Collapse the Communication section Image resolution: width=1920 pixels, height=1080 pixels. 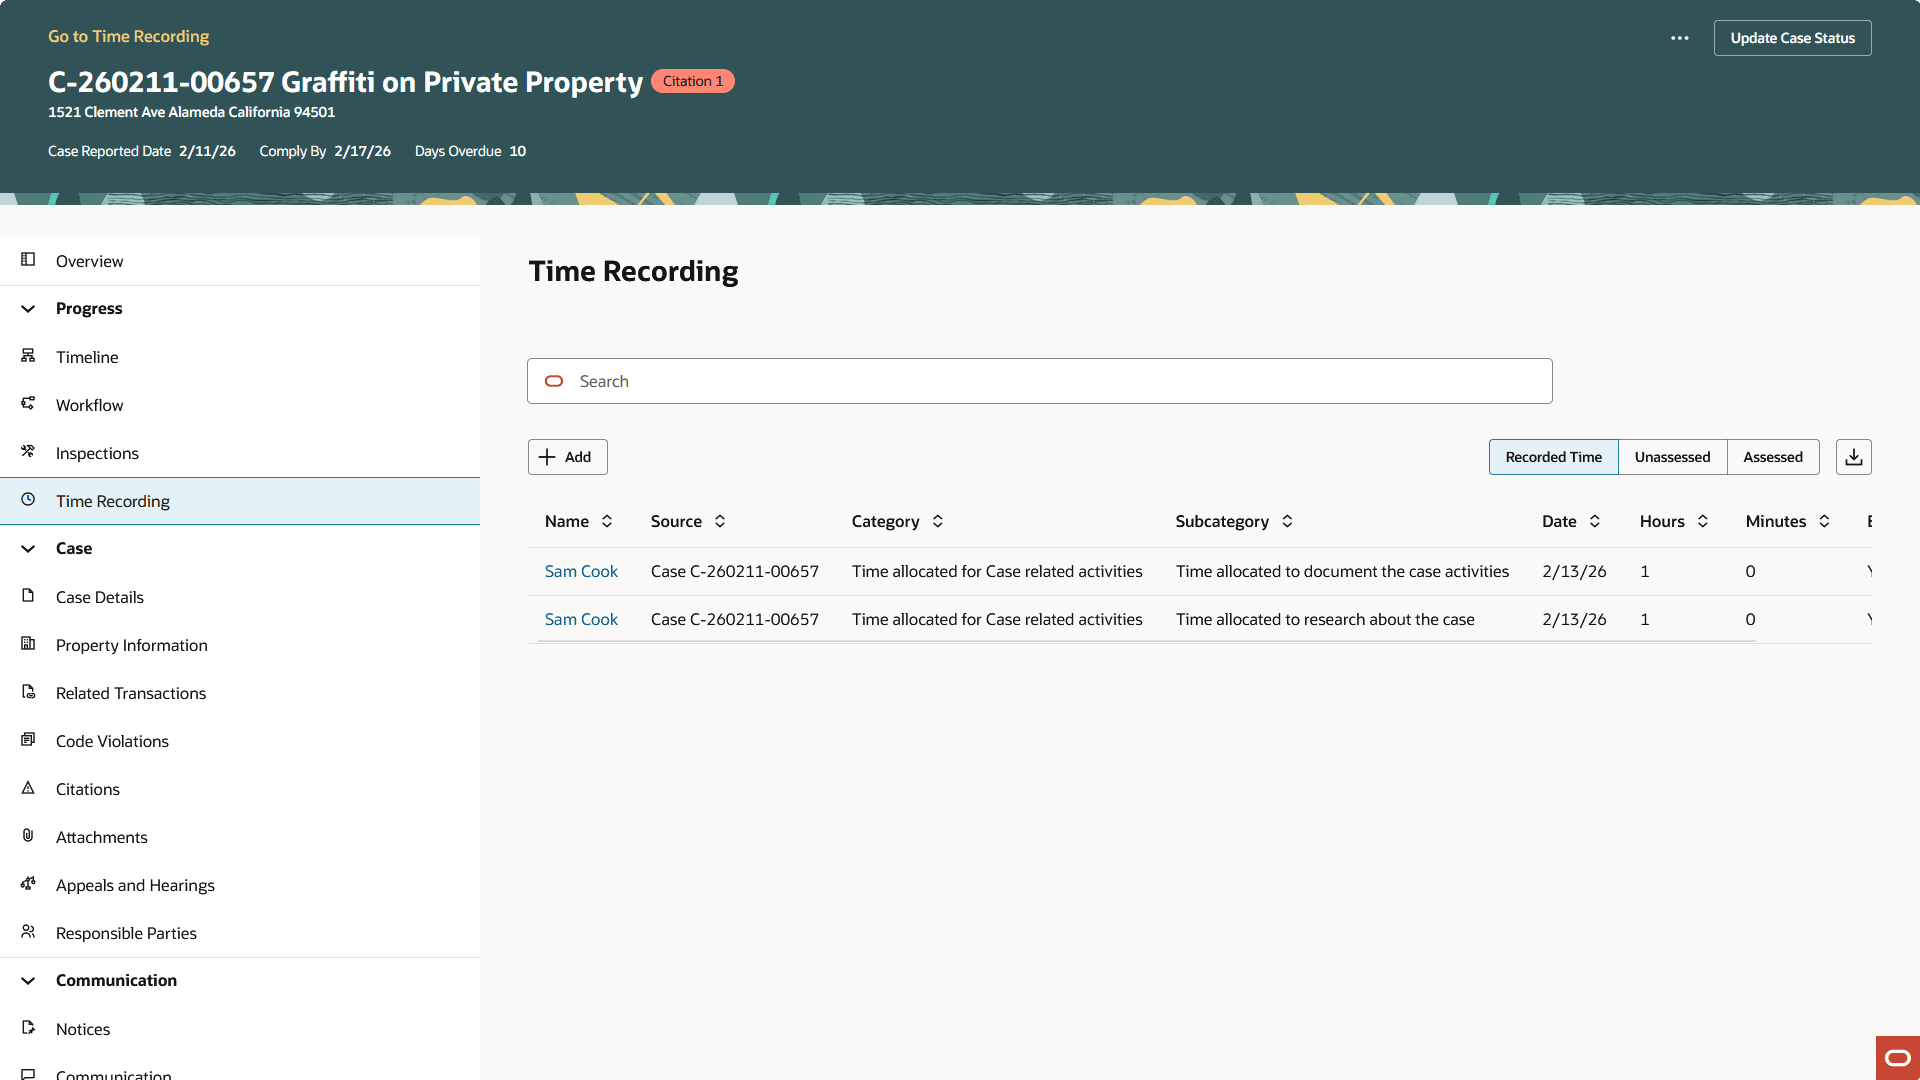[27, 980]
